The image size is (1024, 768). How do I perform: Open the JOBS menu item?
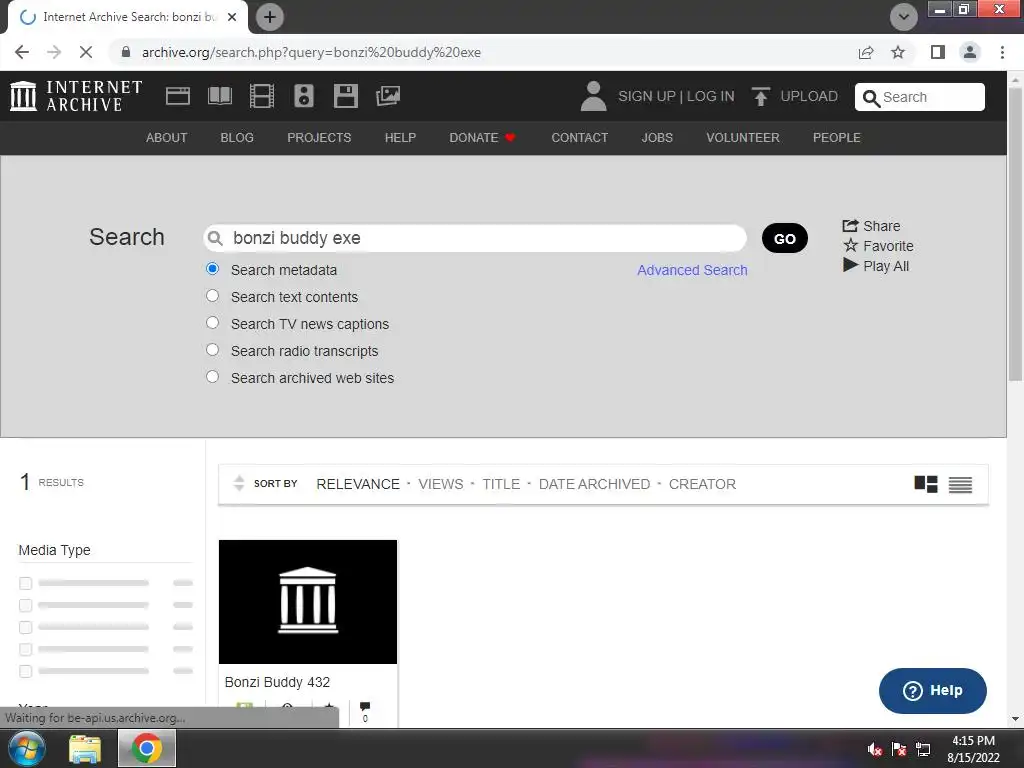[657, 138]
